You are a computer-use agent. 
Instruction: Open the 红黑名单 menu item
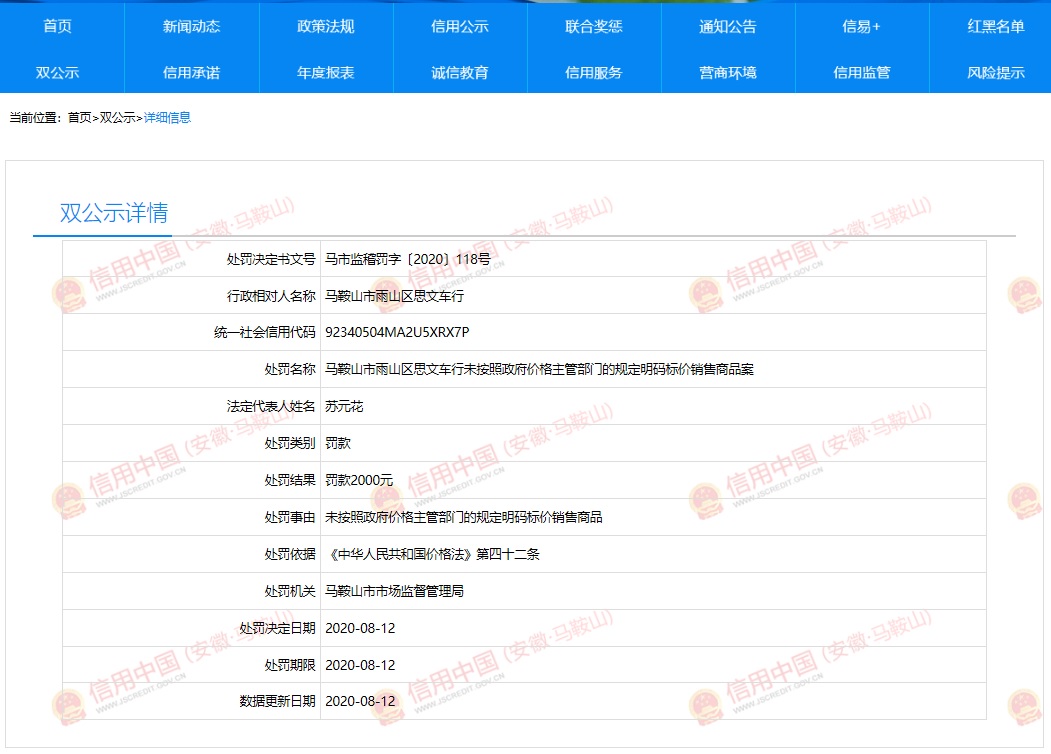995,27
